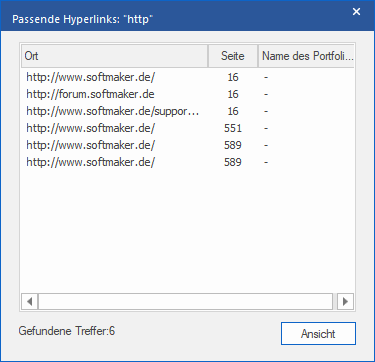Screen dimensions: 375x362
Task: Click the Gefundene Treffer:6 status text
Action: (67, 331)
